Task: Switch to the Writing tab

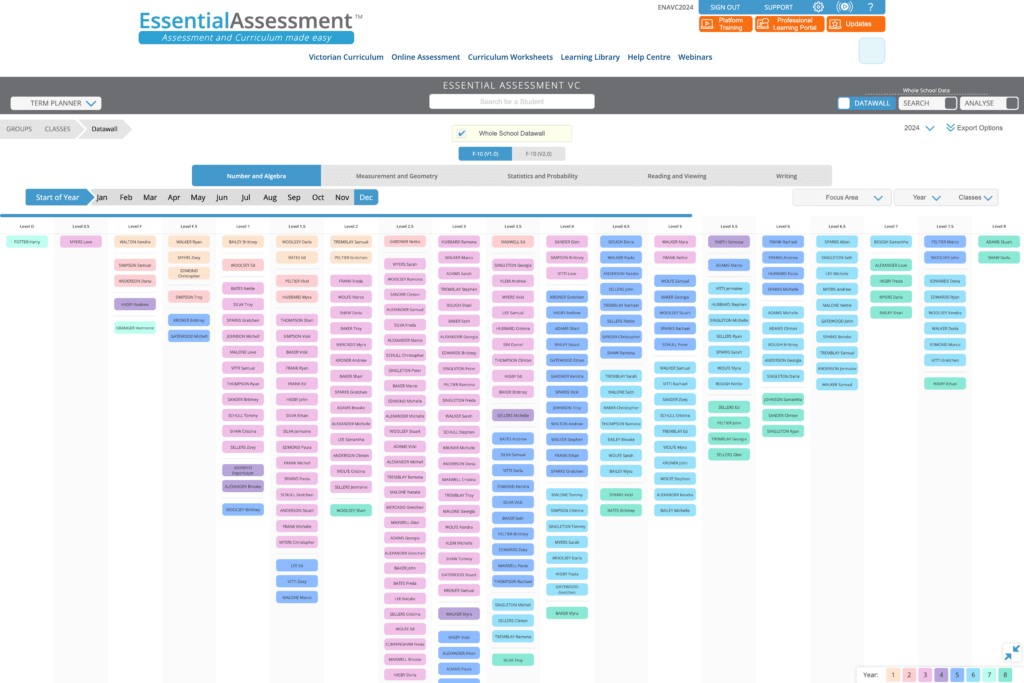Action: (786, 176)
